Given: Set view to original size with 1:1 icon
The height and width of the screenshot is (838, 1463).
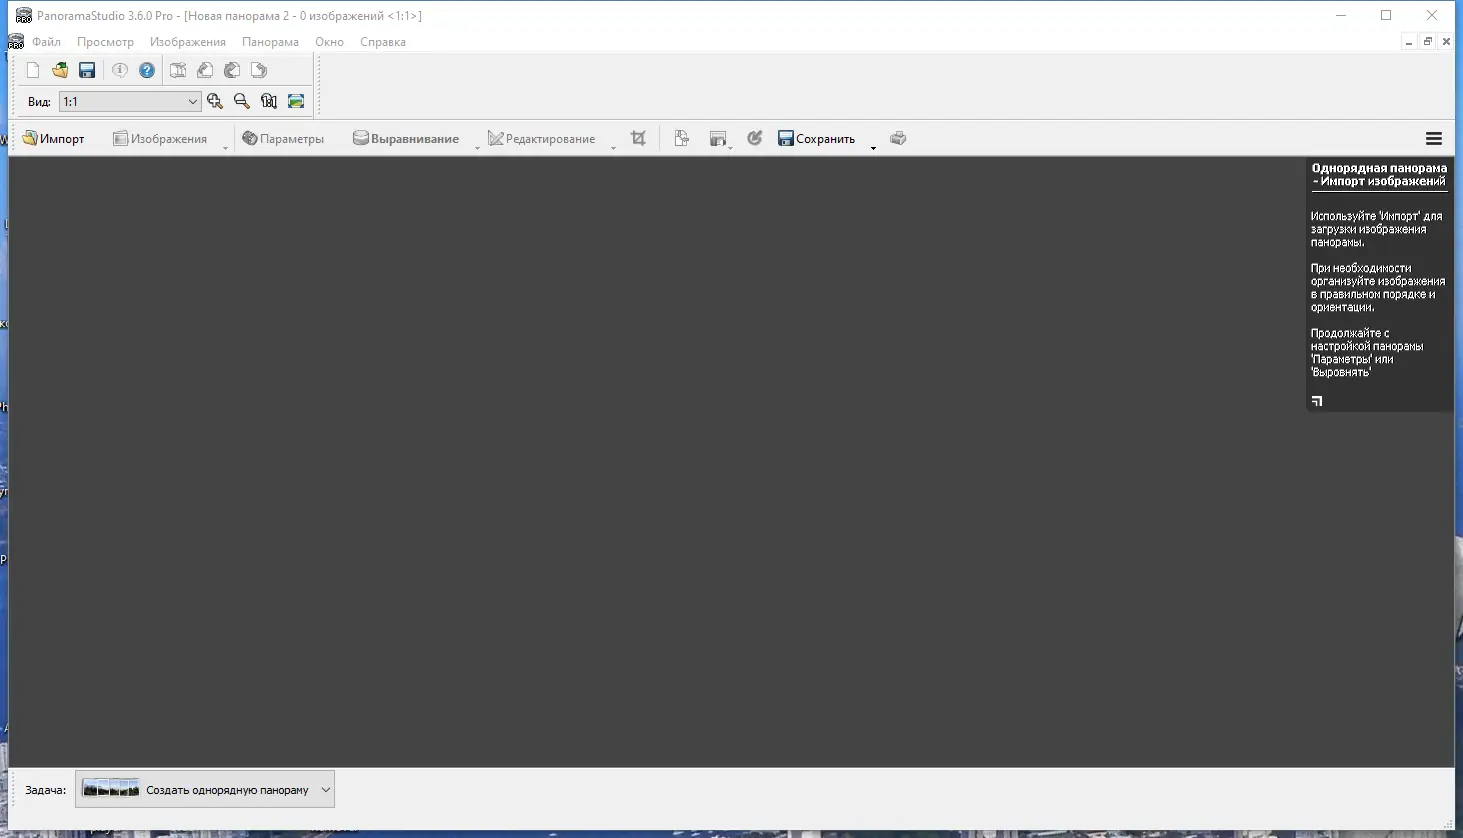Looking at the screenshot, I should click(268, 101).
